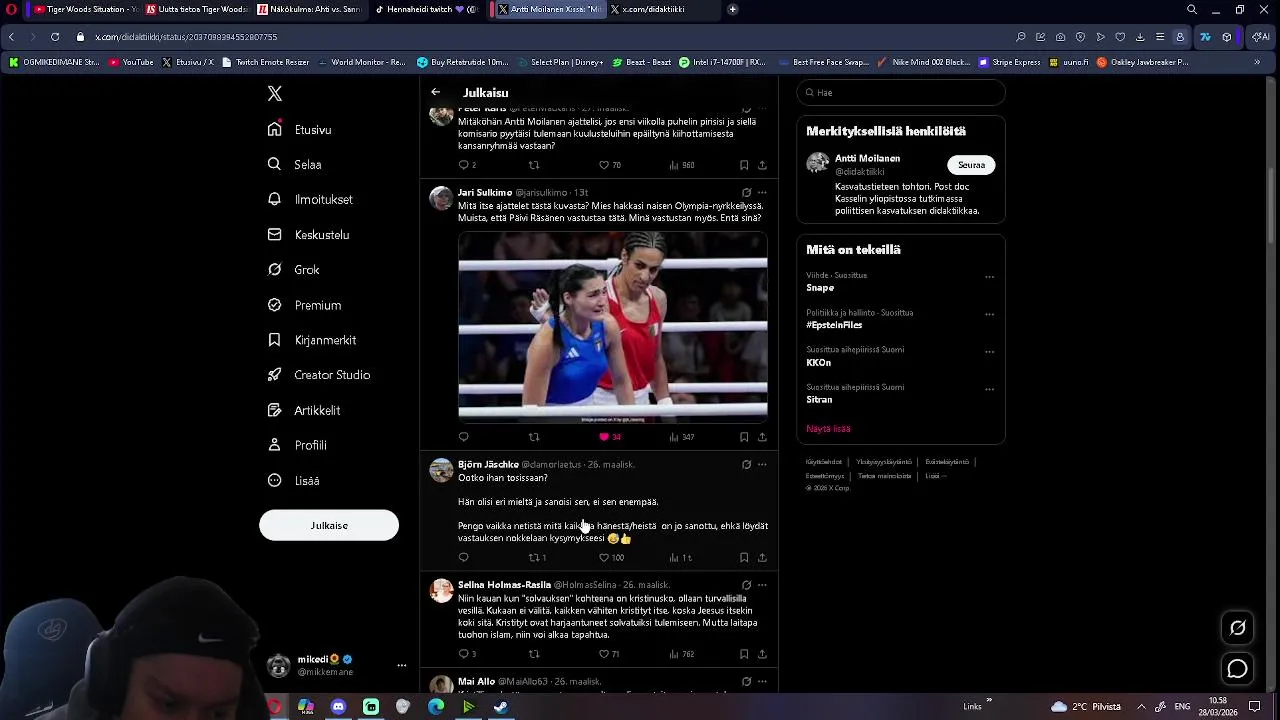
Task: Open Grok floating button at bottom right
Action: 1238,628
